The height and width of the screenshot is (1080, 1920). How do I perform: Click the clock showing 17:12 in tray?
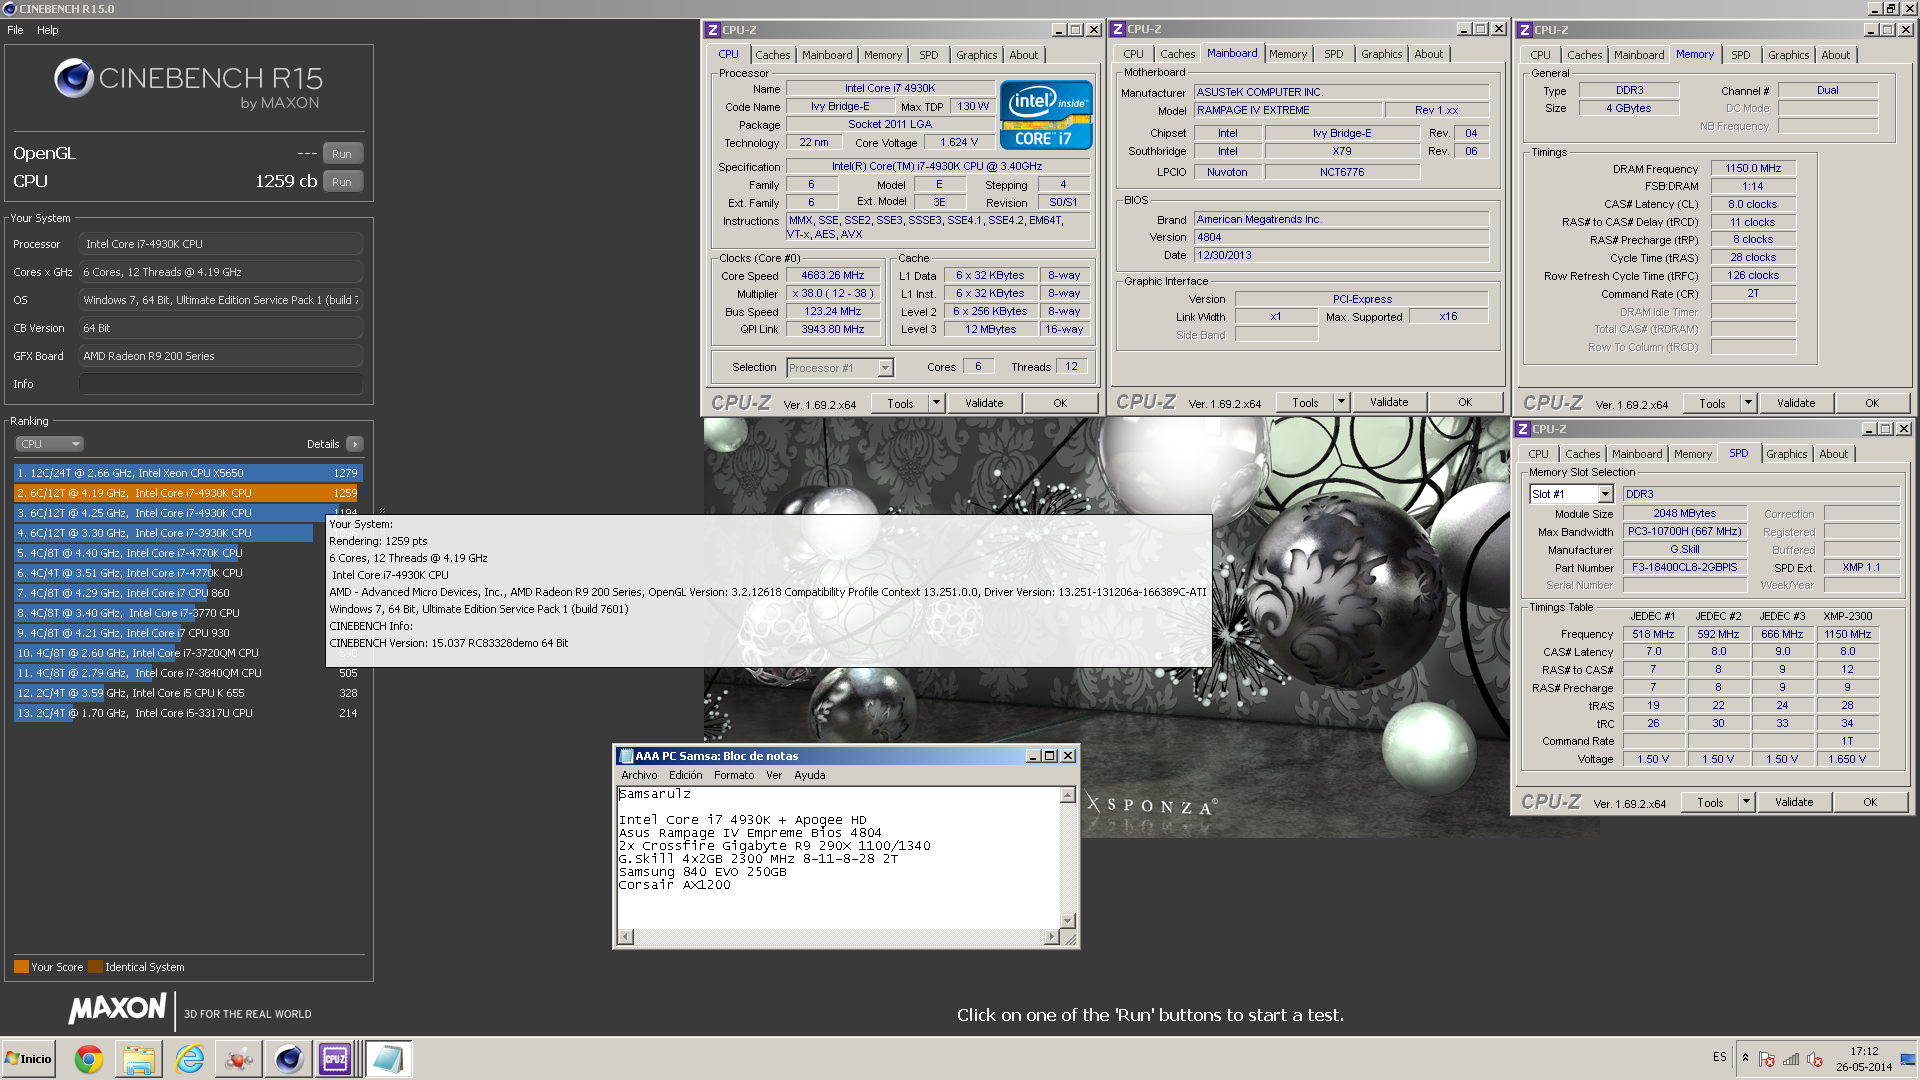tap(1863, 1051)
